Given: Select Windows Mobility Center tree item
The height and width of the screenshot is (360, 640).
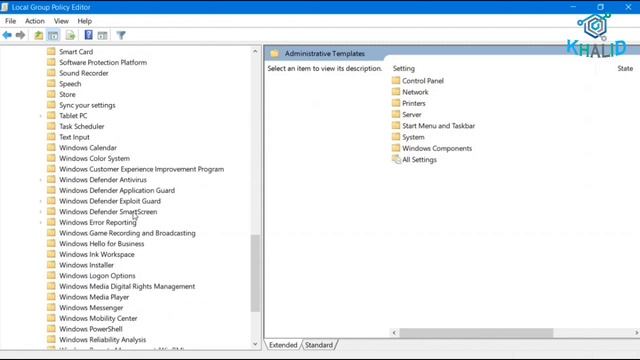Looking at the screenshot, I should pos(98,318).
